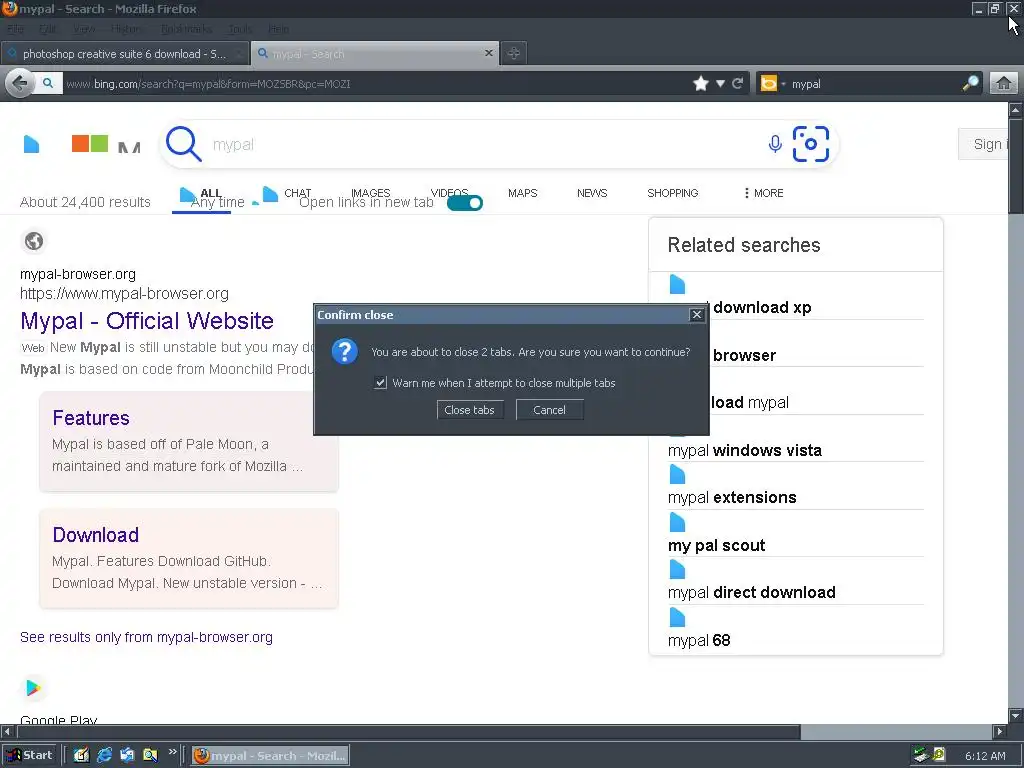Click mypal - Search taskbar button
The width and height of the screenshot is (1024, 768).
270,756
